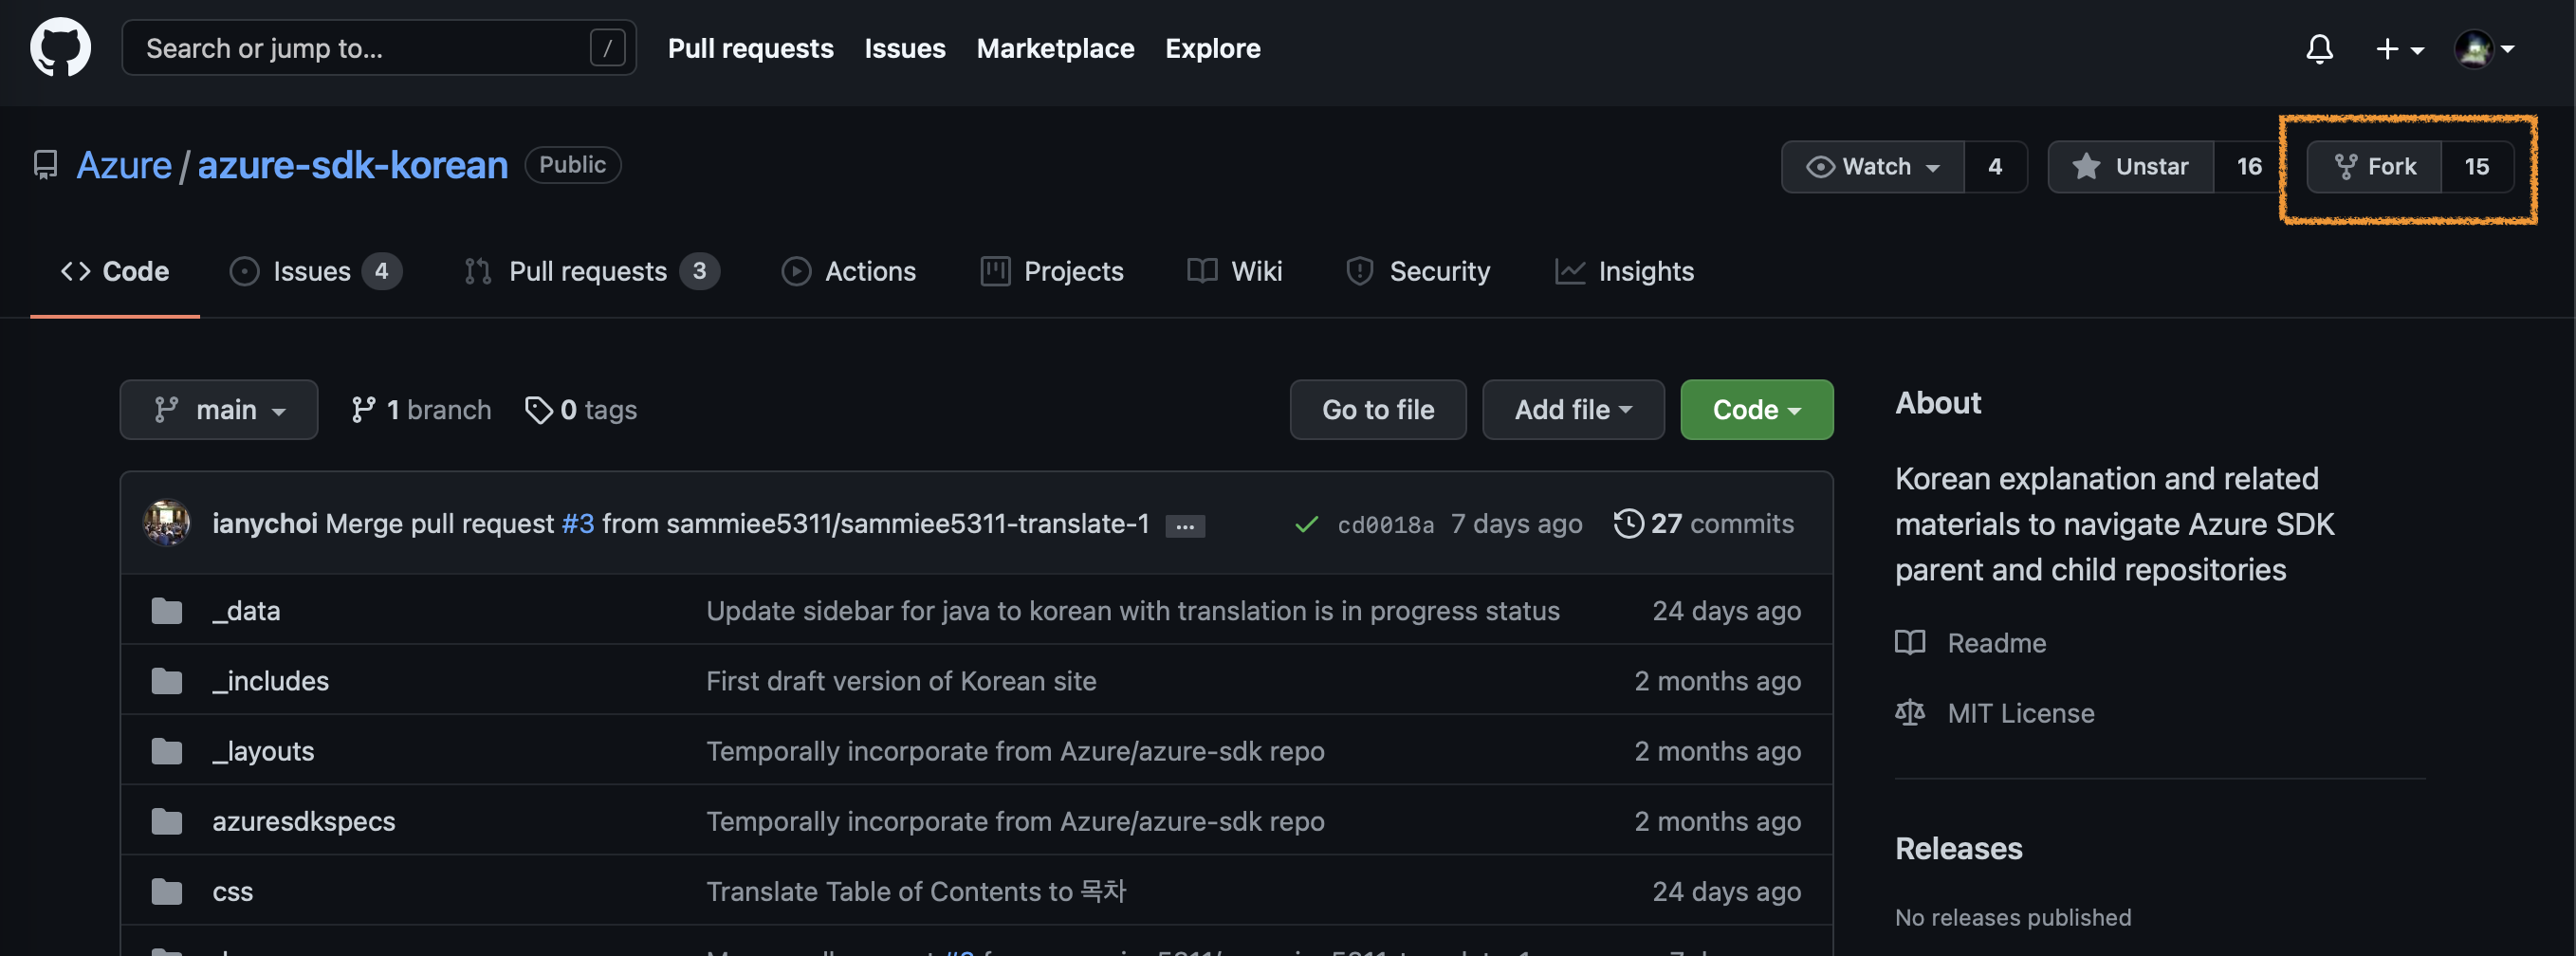Open the css folder
The width and height of the screenshot is (2576, 956).
tap(233, 891)
